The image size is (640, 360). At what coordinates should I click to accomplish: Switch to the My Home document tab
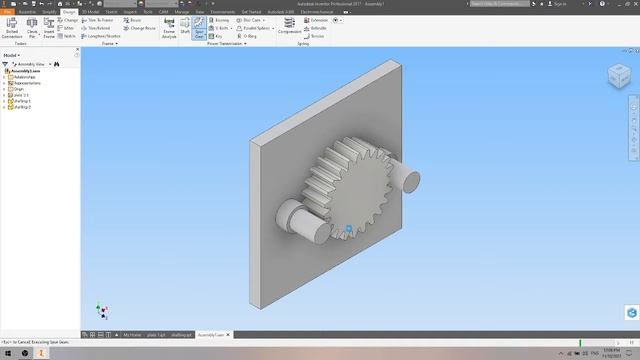point(132,335)
